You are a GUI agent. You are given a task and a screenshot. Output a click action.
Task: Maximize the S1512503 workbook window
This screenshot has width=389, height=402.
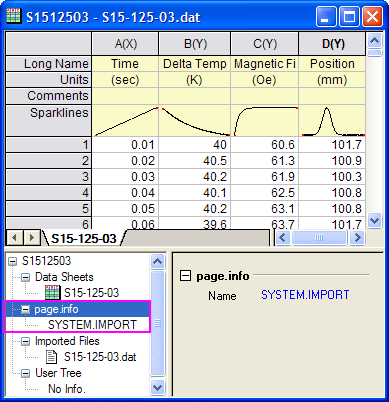[349, 16]
